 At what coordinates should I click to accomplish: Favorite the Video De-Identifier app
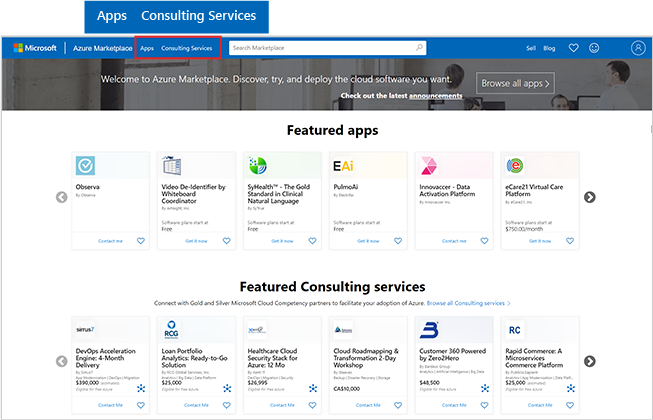pos(227,241)
